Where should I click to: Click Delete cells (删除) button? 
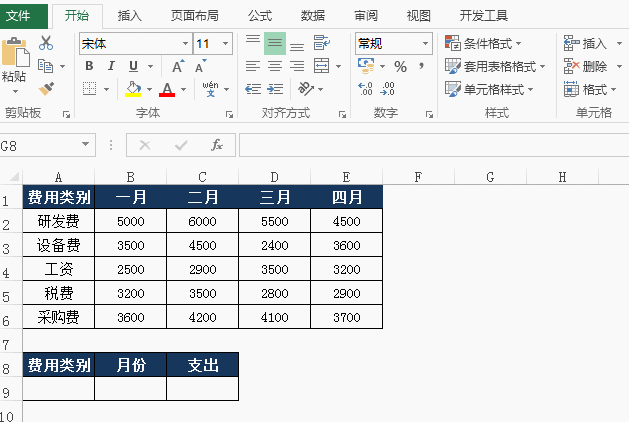point(586,67)
